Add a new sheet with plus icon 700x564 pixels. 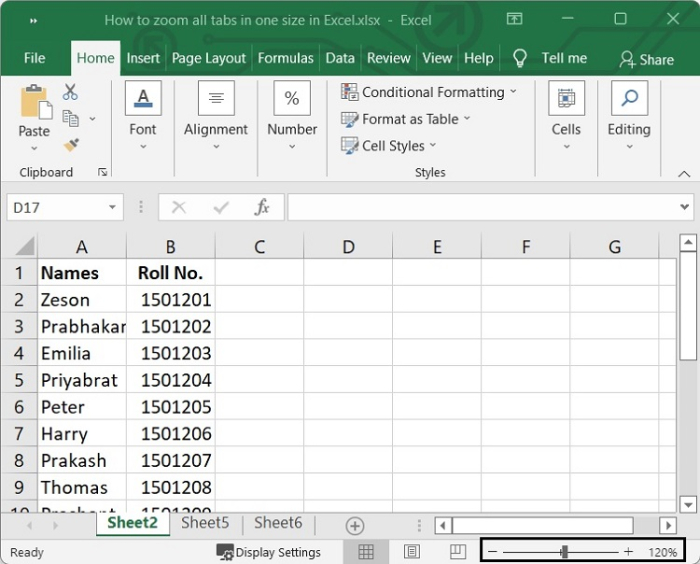point(355,526)
